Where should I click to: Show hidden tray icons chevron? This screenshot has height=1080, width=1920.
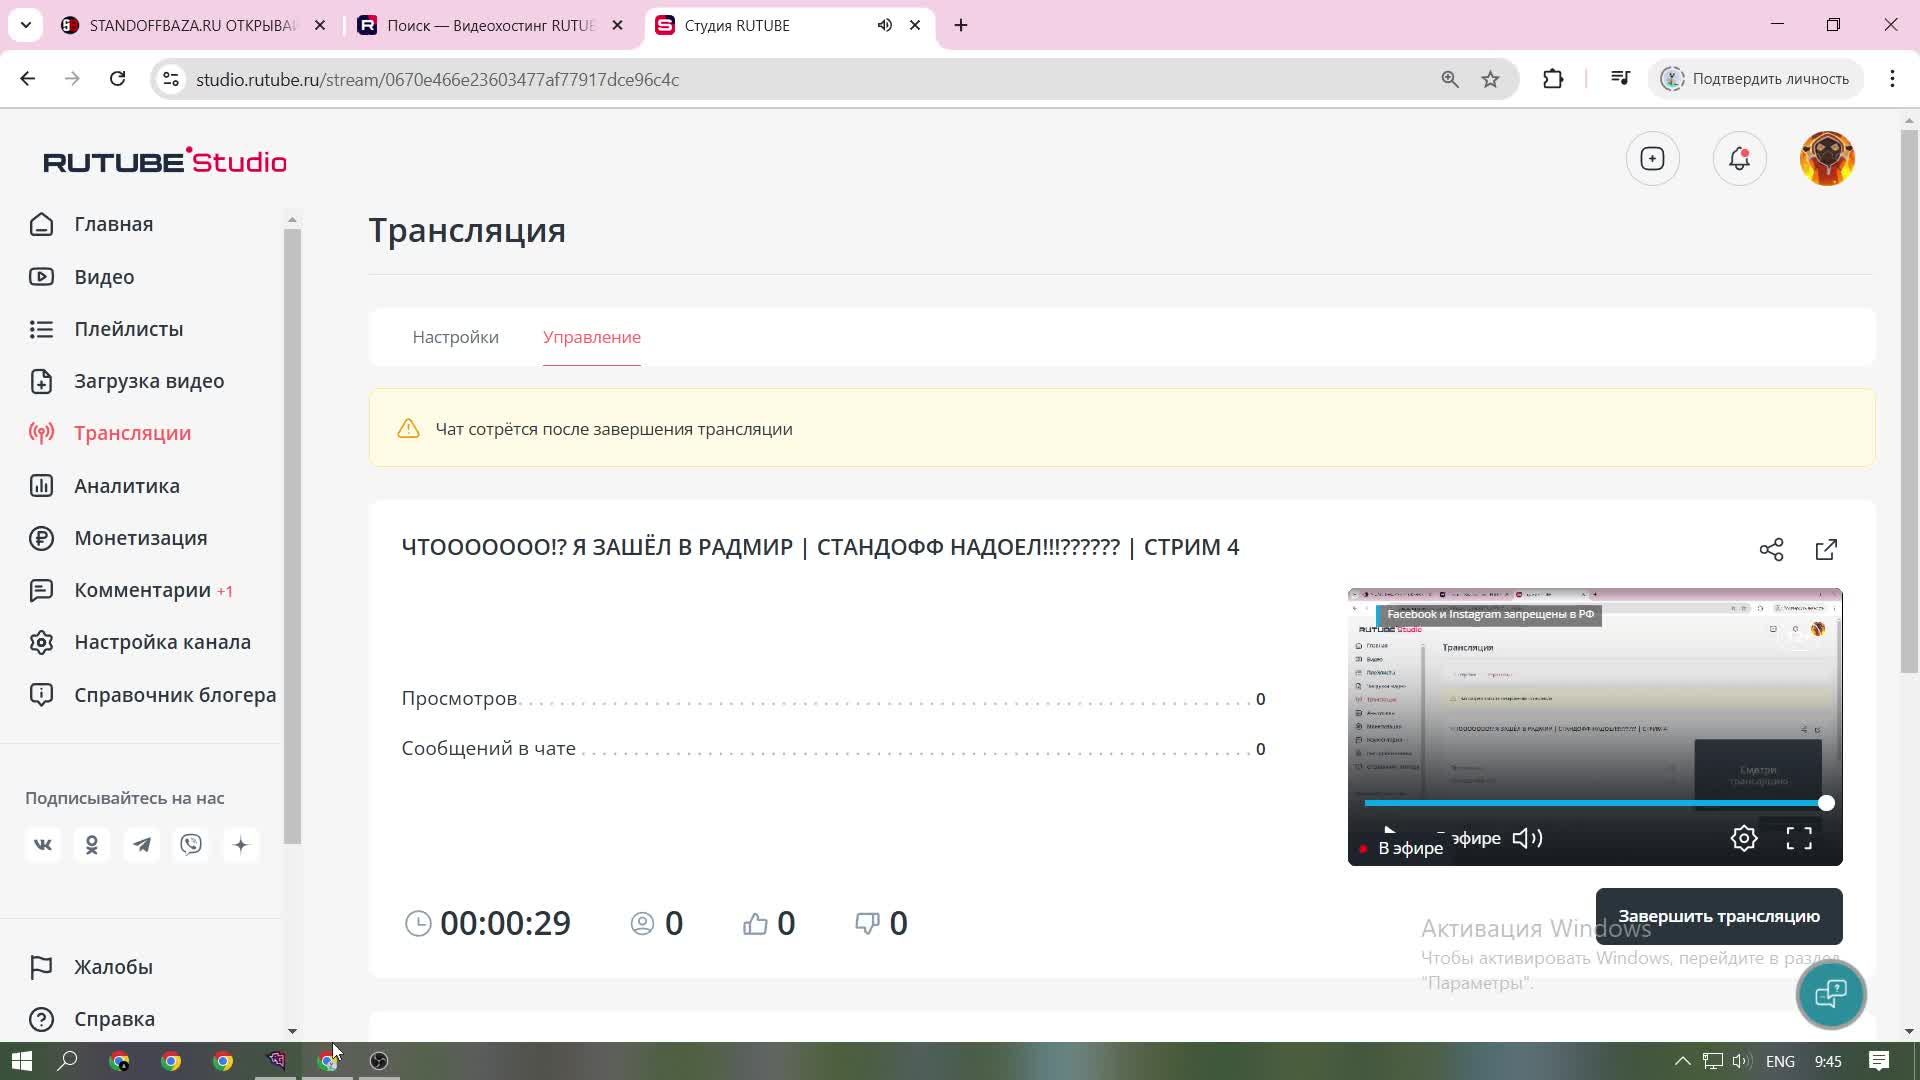click(1683, 1061)
